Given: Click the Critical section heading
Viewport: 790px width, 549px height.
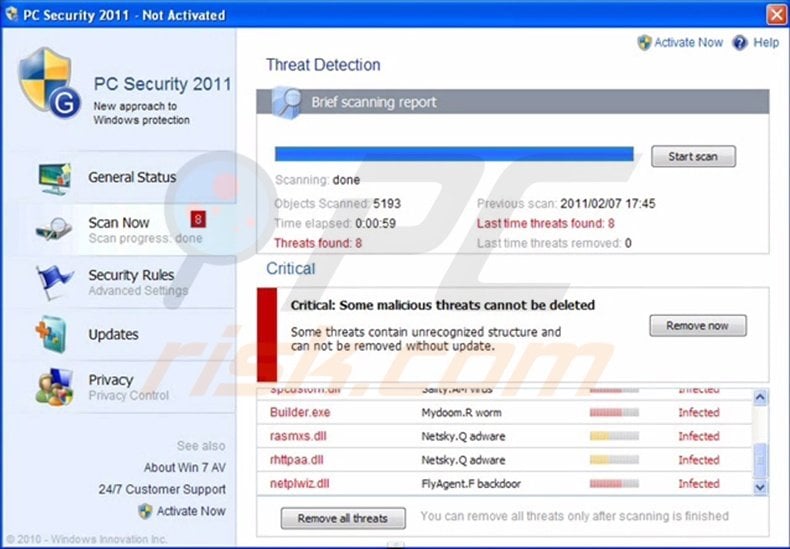Looking at the screenshot, I should (x=291, y=269).
